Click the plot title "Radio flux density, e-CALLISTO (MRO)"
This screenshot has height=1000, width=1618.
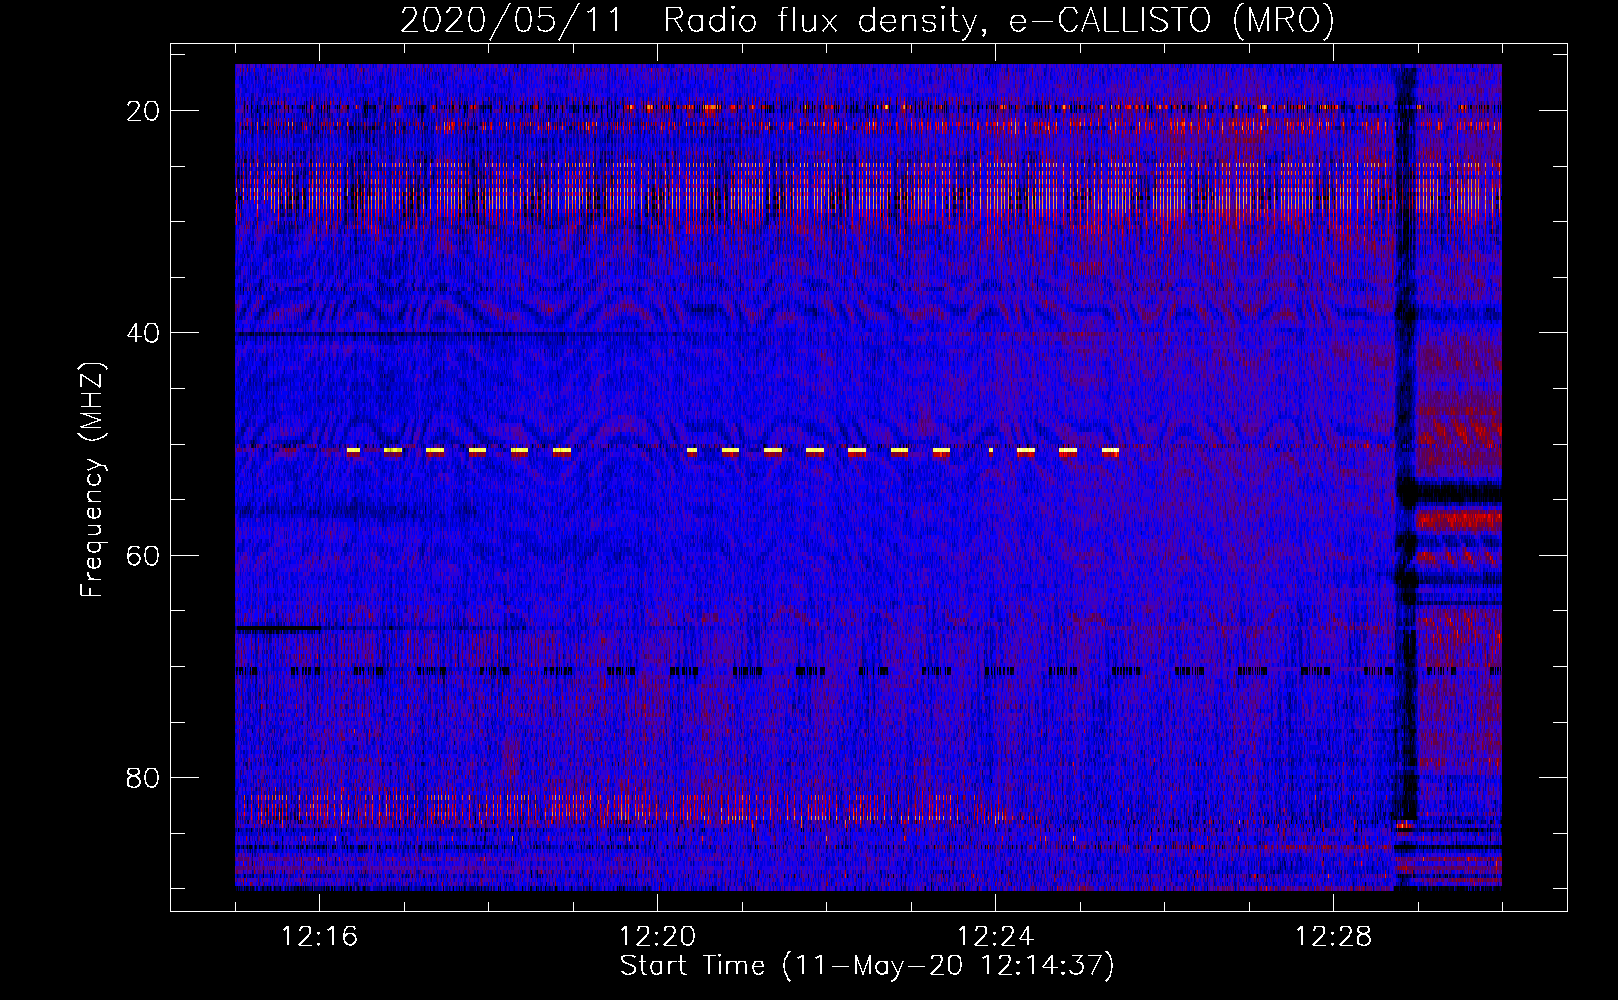pyautogui.click(x=999, y=21)
